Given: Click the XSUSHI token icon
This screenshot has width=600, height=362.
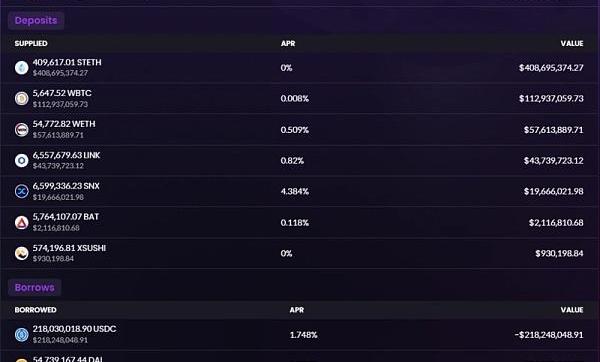Looking at the screenshot, I should point(21,253).
